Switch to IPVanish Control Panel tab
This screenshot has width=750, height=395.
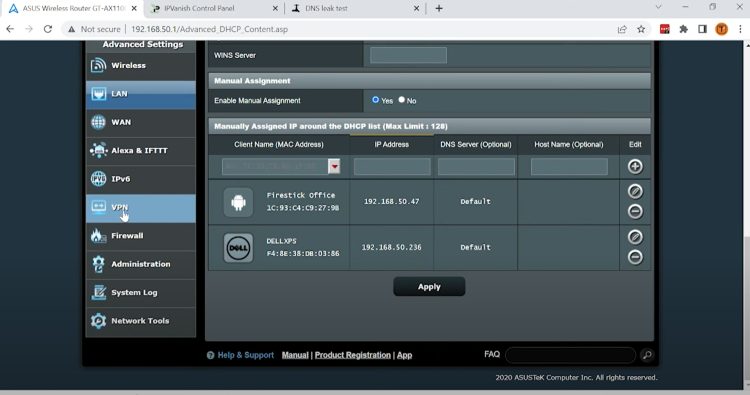pyautogui.click(x=199, y=8)
